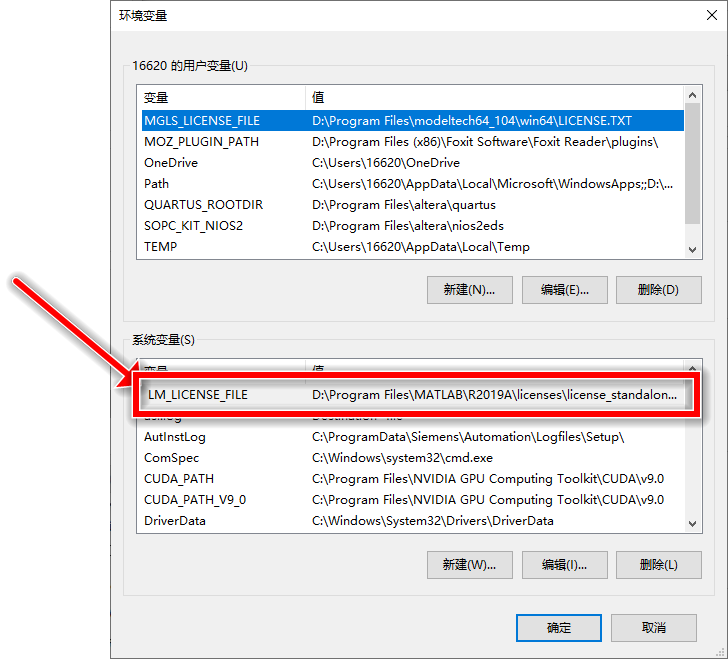Click the 值 column header in user list

click(318, 98)
